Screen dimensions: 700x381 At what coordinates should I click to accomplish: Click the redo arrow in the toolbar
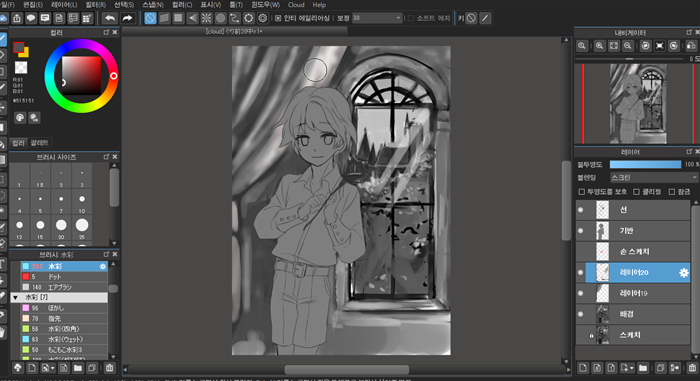[x=127, y=18]
